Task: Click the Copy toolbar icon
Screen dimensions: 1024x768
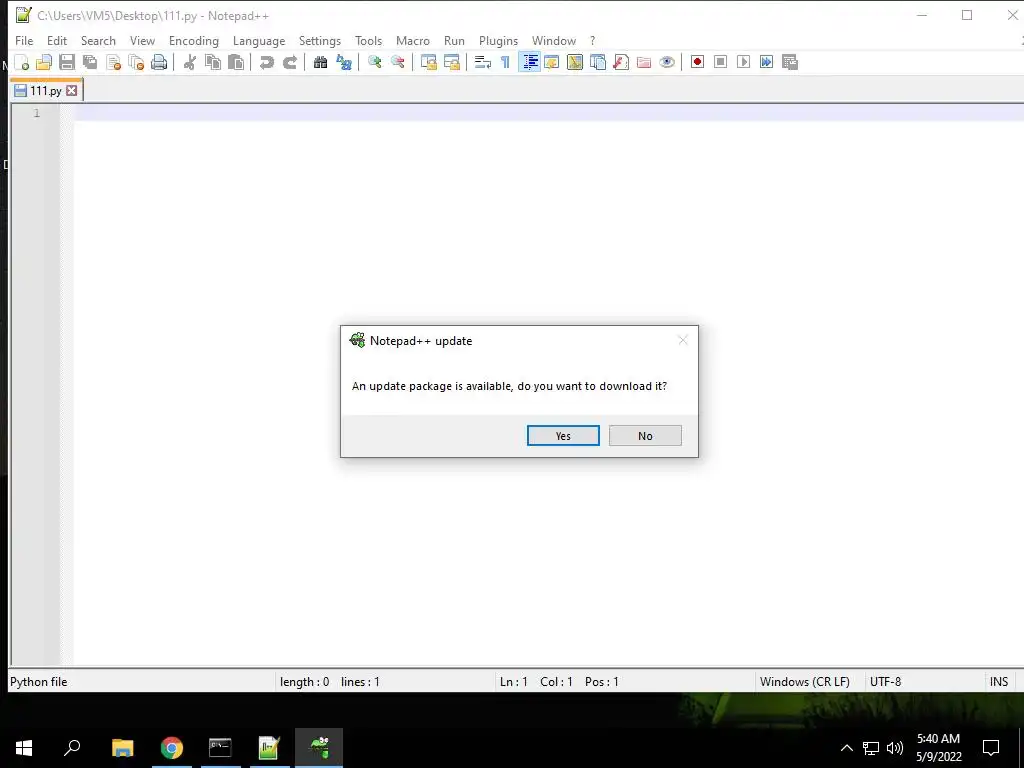Action: tap(213, 62)
